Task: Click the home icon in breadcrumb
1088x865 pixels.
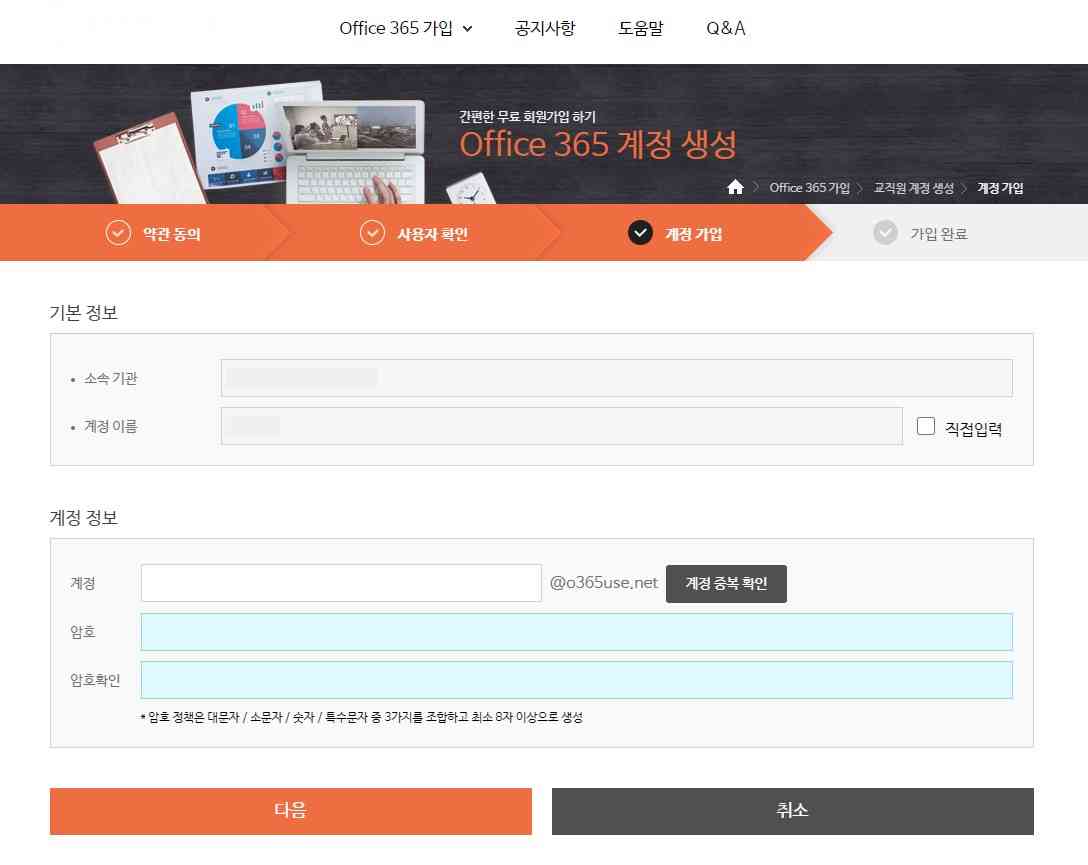Action: tap(736, 187)
